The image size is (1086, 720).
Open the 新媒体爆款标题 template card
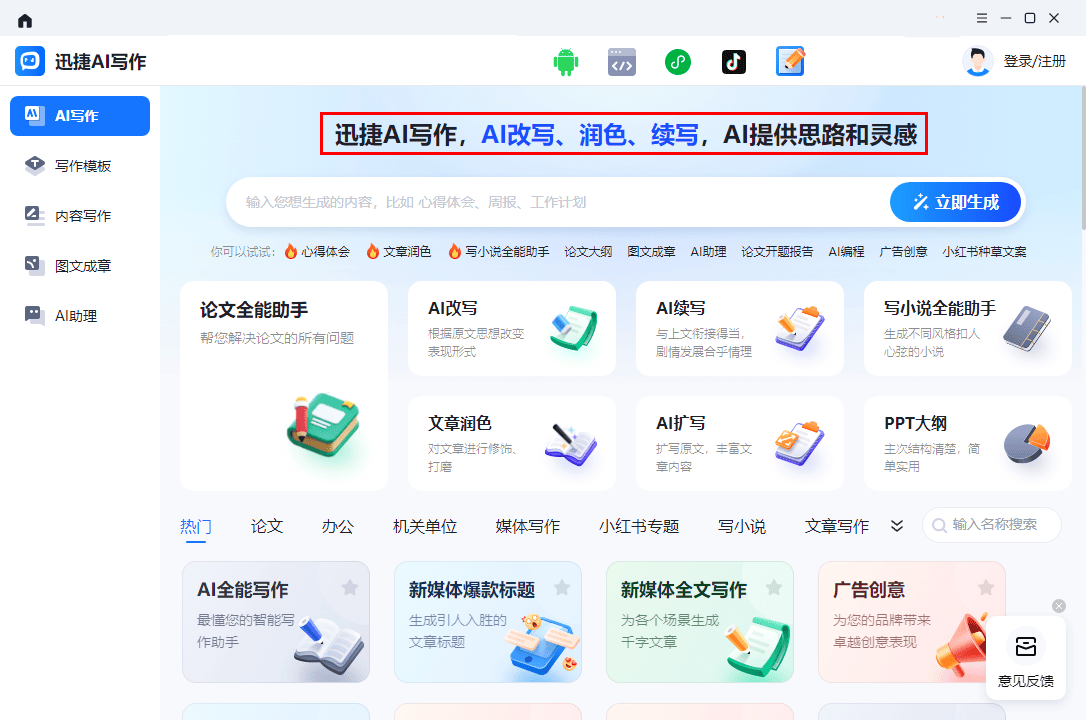pos(488,622)
